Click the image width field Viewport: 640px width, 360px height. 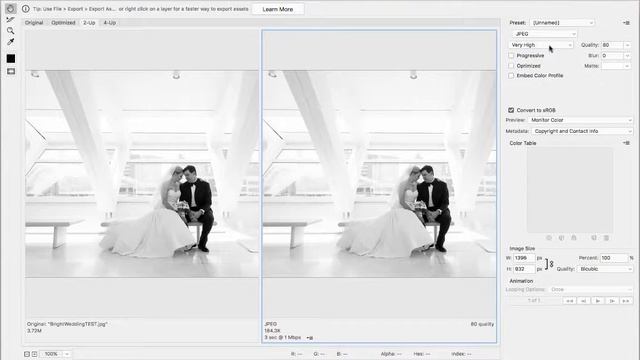coord(524,258)
